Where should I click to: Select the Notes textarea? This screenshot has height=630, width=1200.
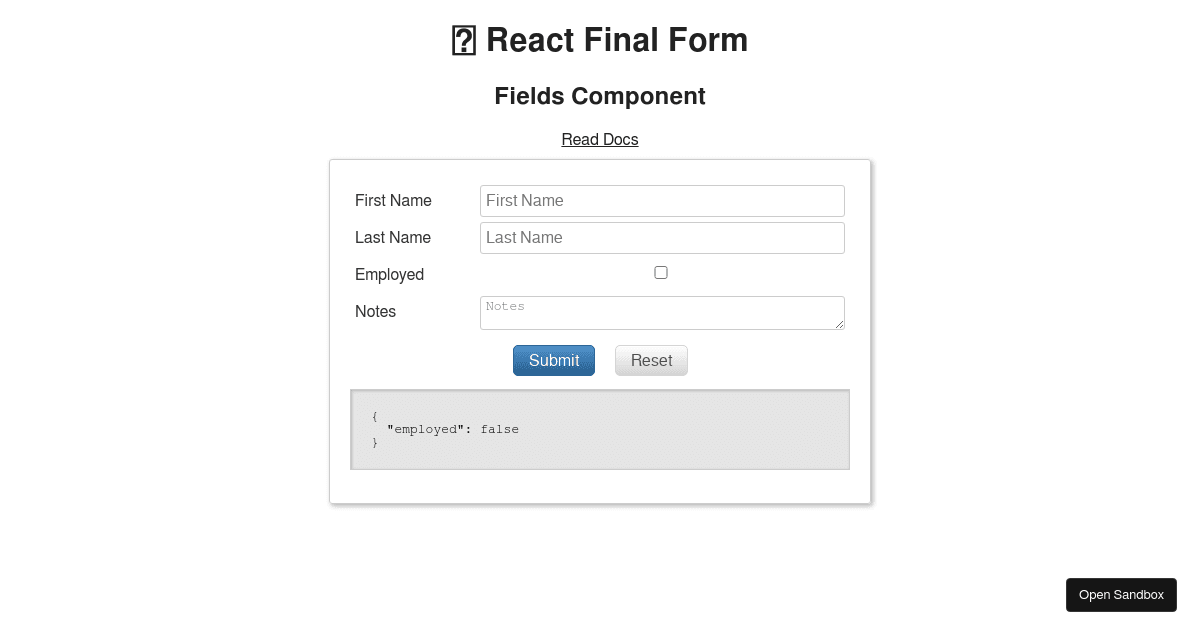tap(661, 312)
